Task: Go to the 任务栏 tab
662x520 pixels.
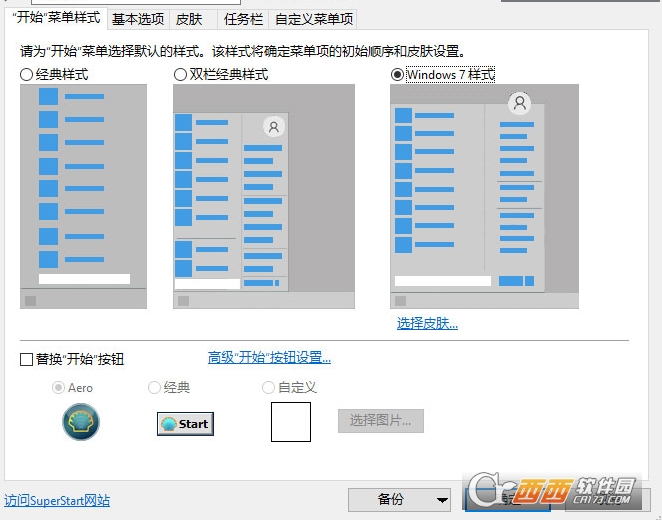Action: point(243,19)
